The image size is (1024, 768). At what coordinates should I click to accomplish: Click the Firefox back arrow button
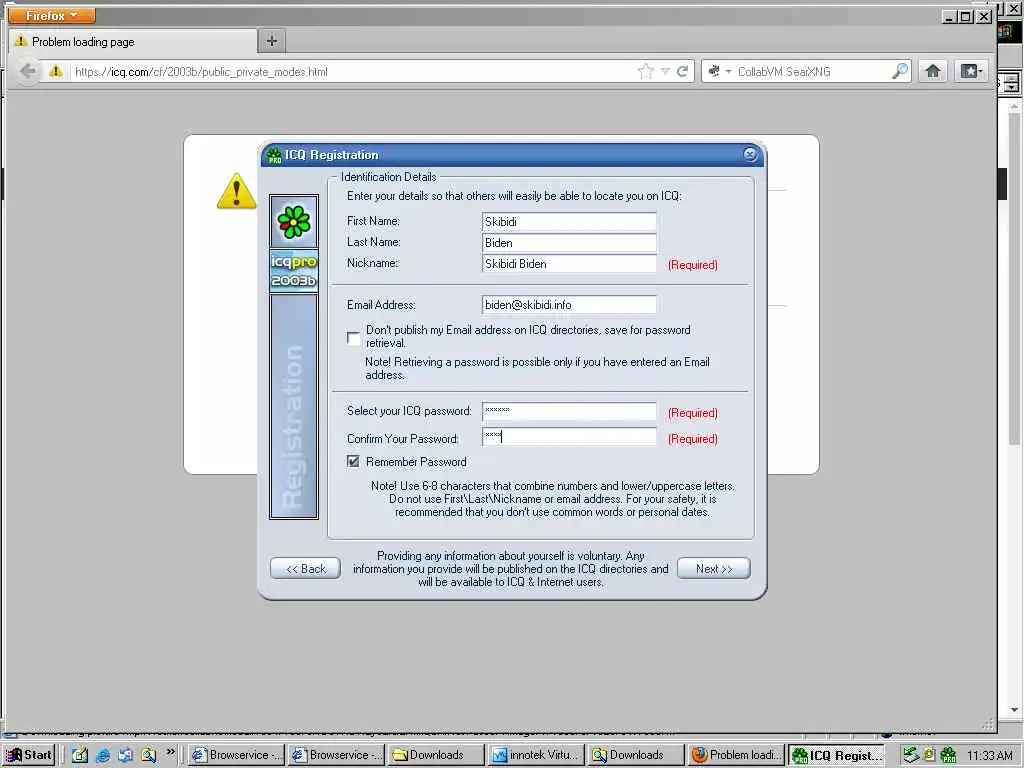[28, 71]
